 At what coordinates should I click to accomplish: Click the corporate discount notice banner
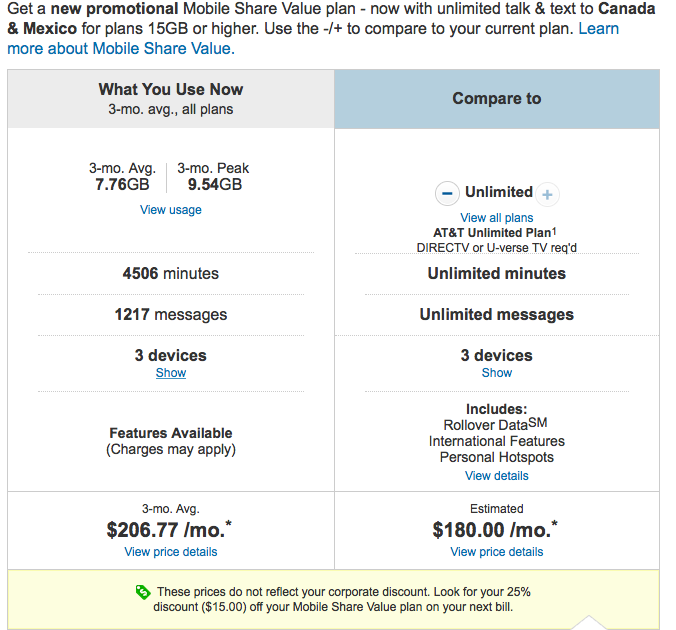(x=333, y=599)
